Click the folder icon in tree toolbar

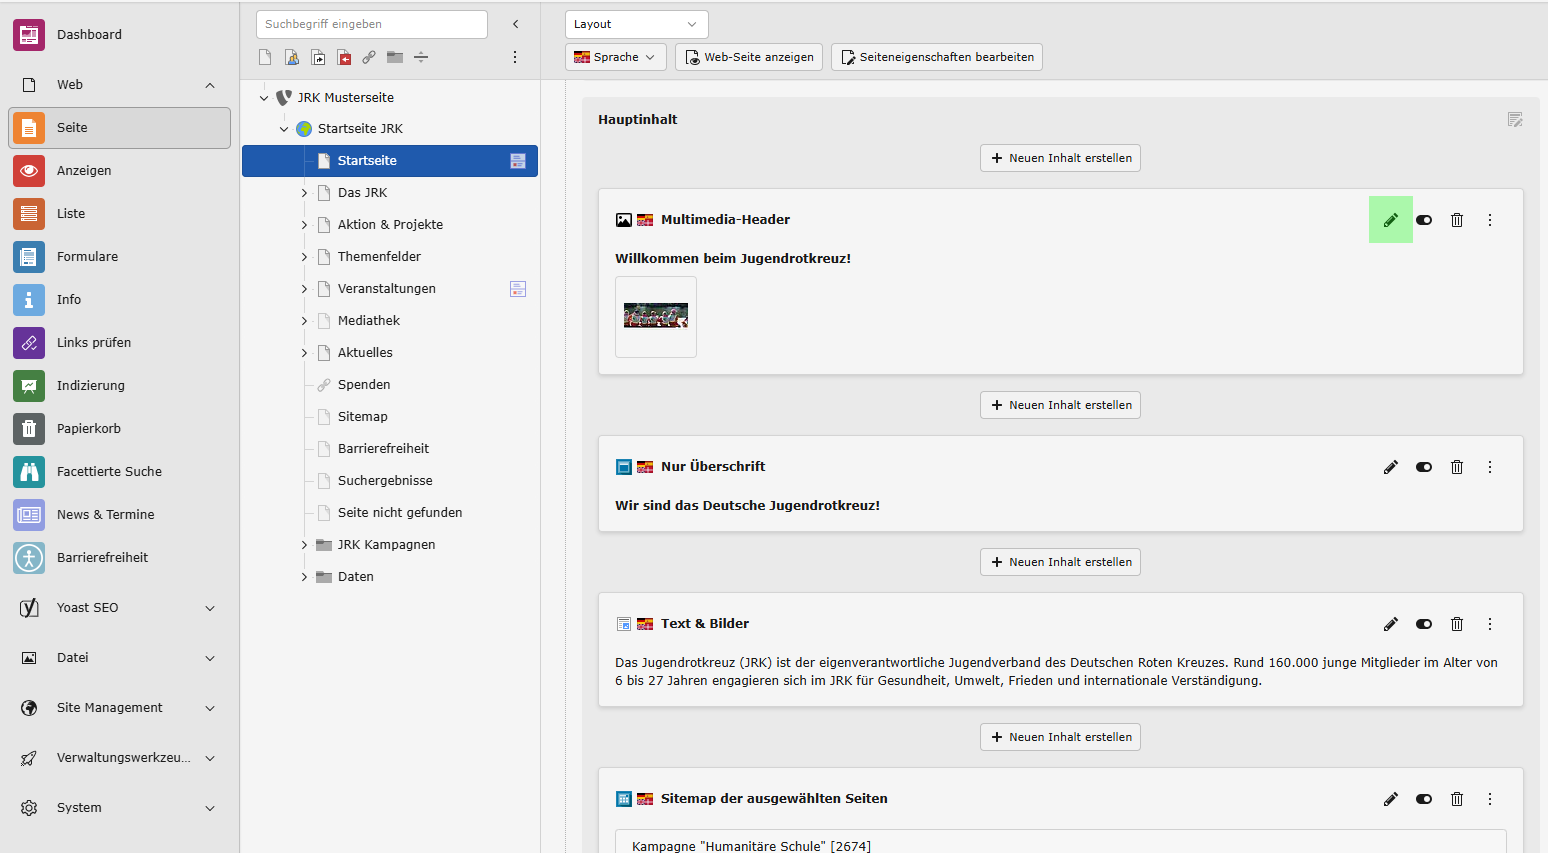pos(395,57)
